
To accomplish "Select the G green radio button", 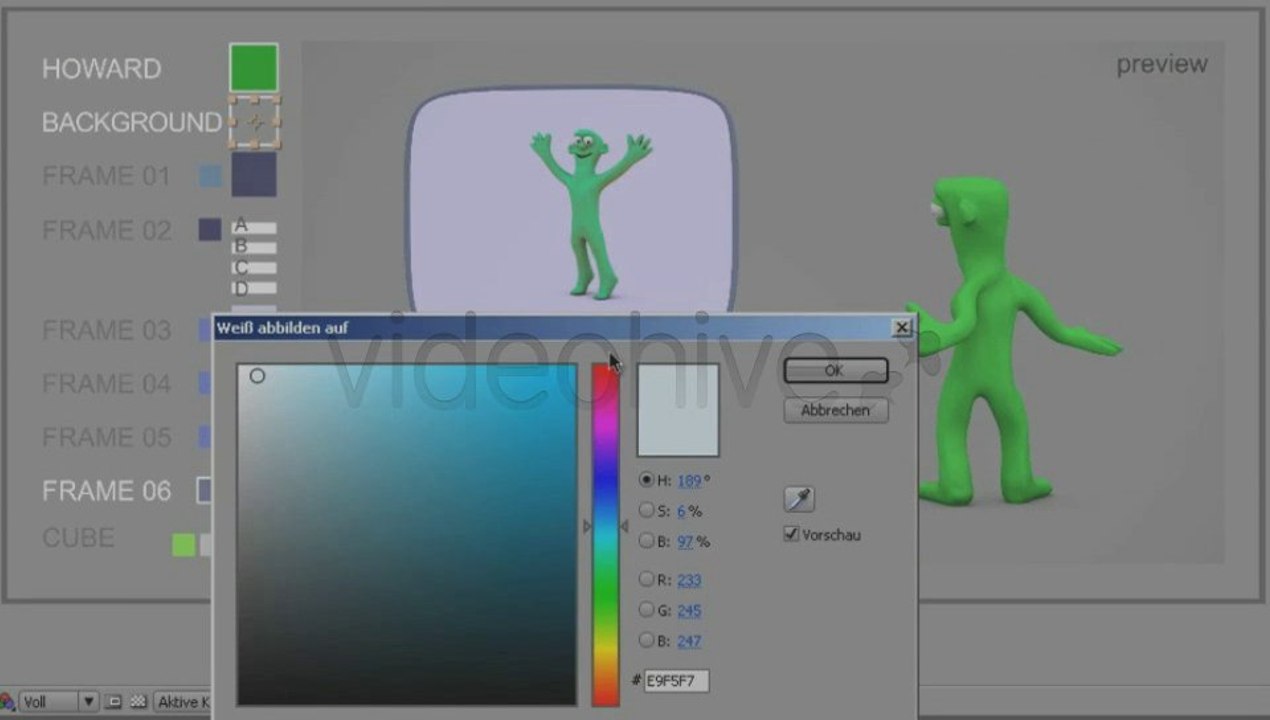I will coord(646,610).
